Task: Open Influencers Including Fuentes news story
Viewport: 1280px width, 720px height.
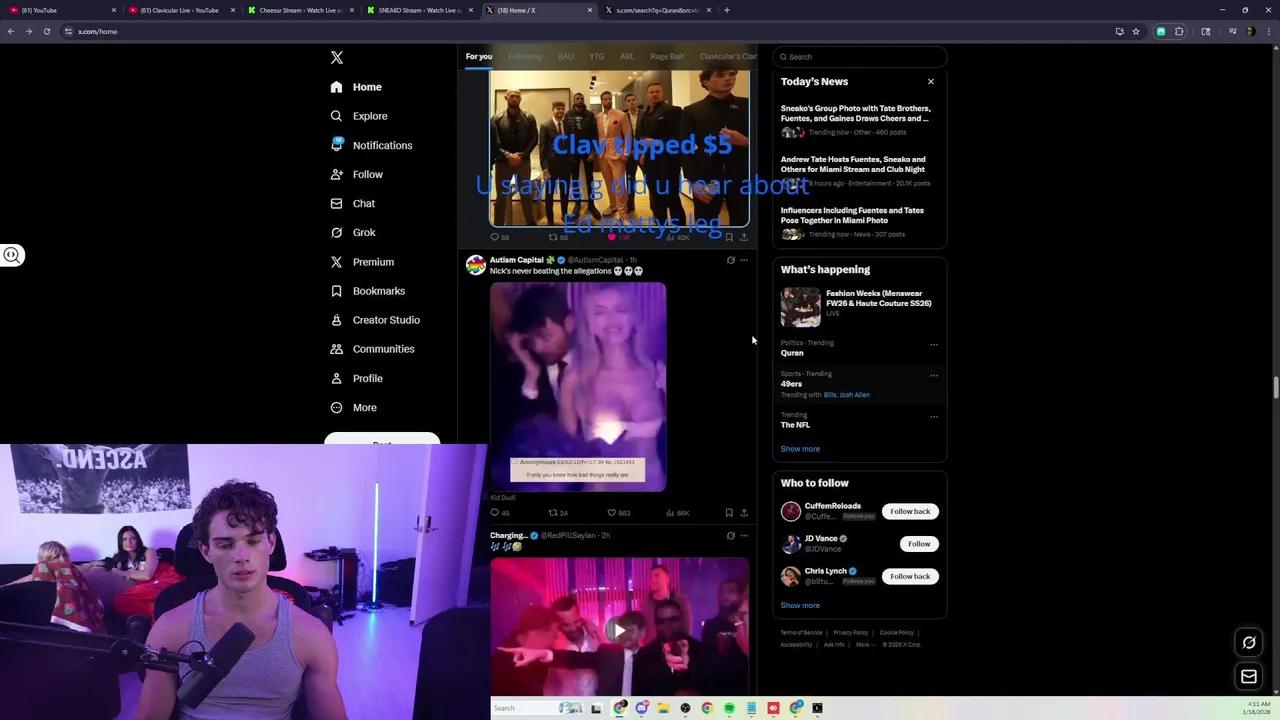Action: [859, 222]
